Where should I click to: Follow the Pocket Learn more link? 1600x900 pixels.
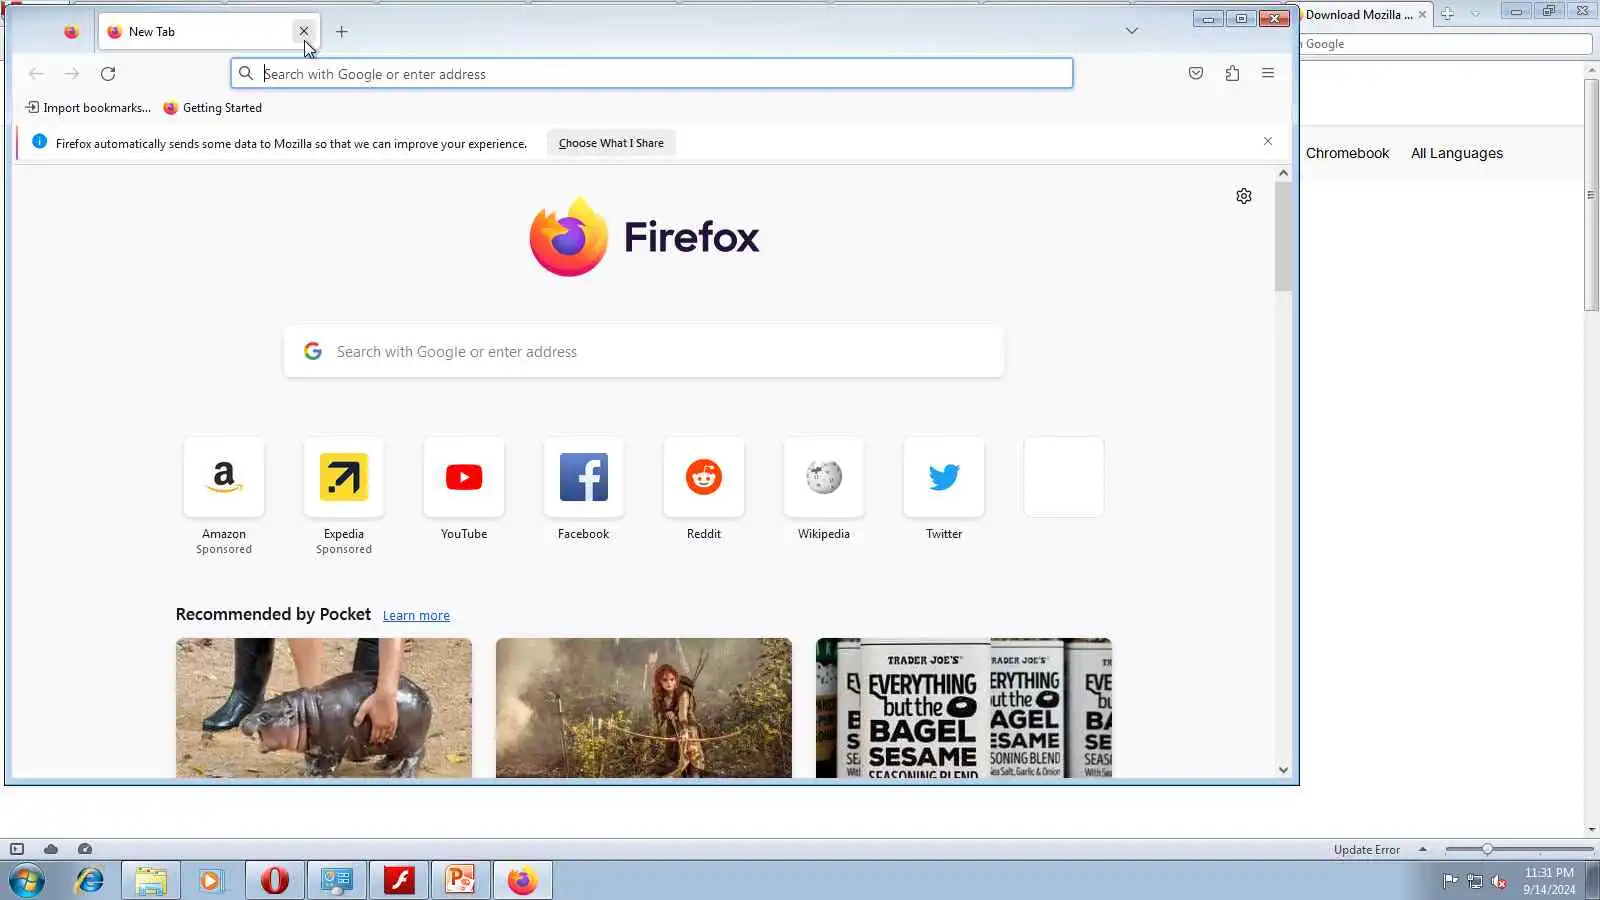click(416, 616)
